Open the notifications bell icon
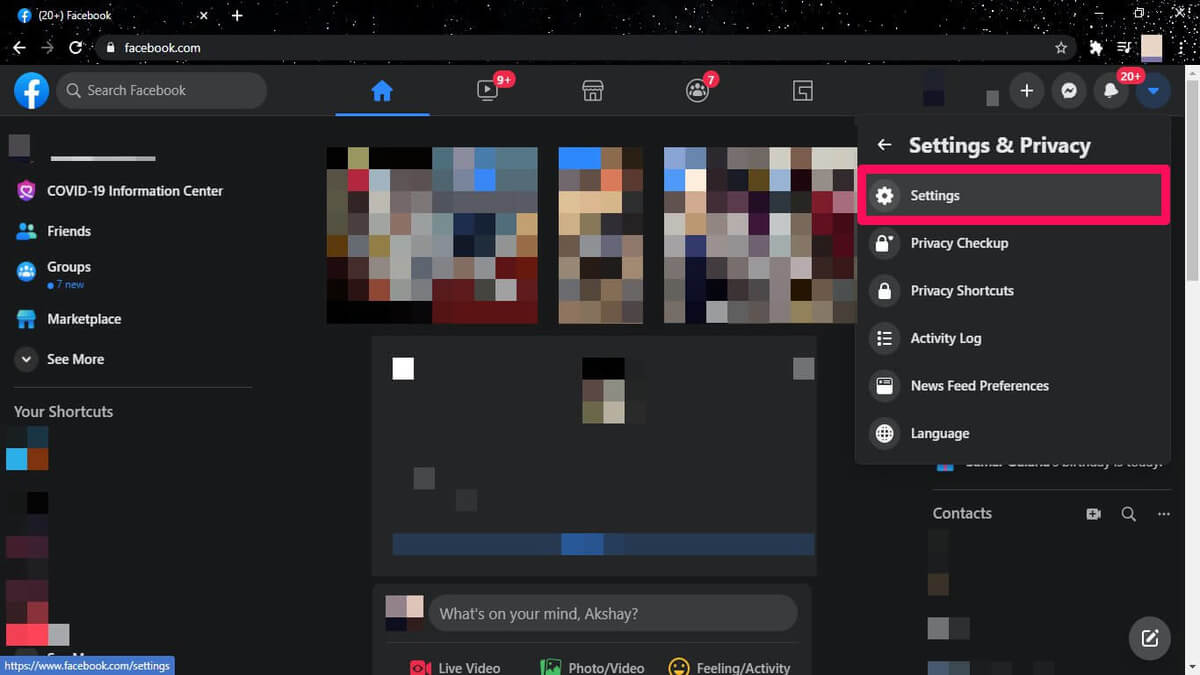 (1111, 91)
